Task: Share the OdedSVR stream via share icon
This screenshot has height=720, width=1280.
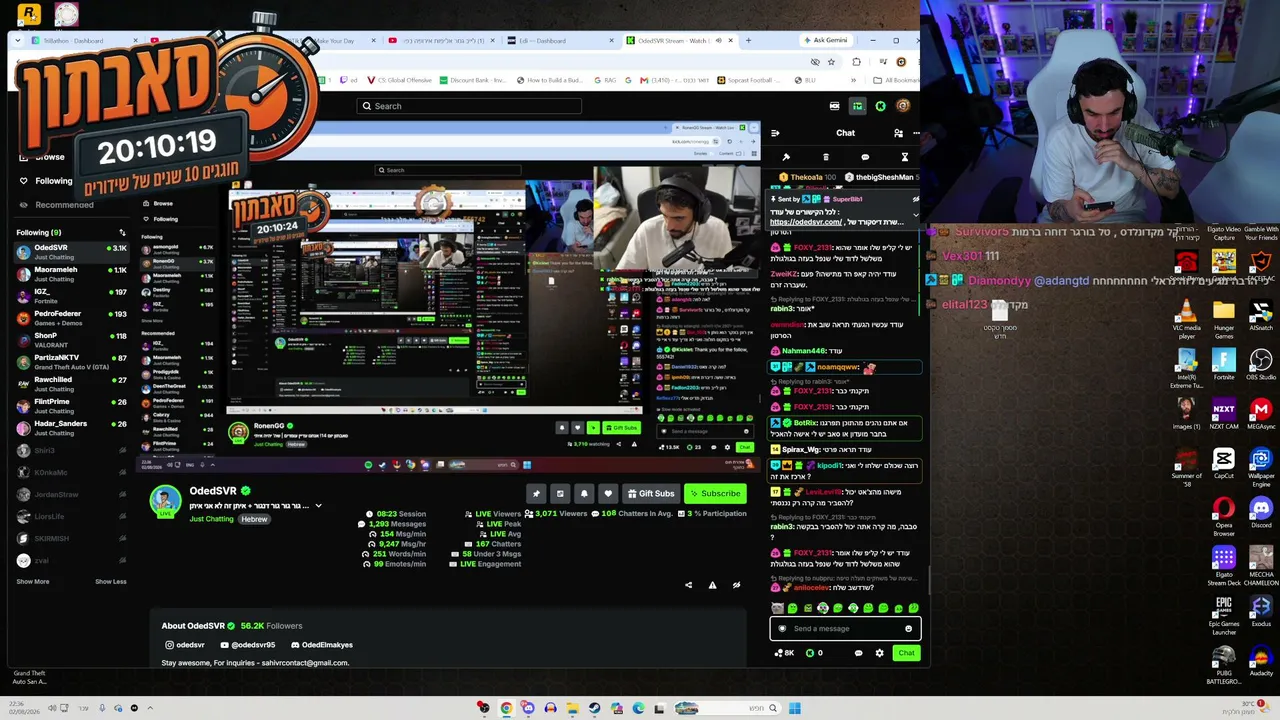Action: point(688,585)
